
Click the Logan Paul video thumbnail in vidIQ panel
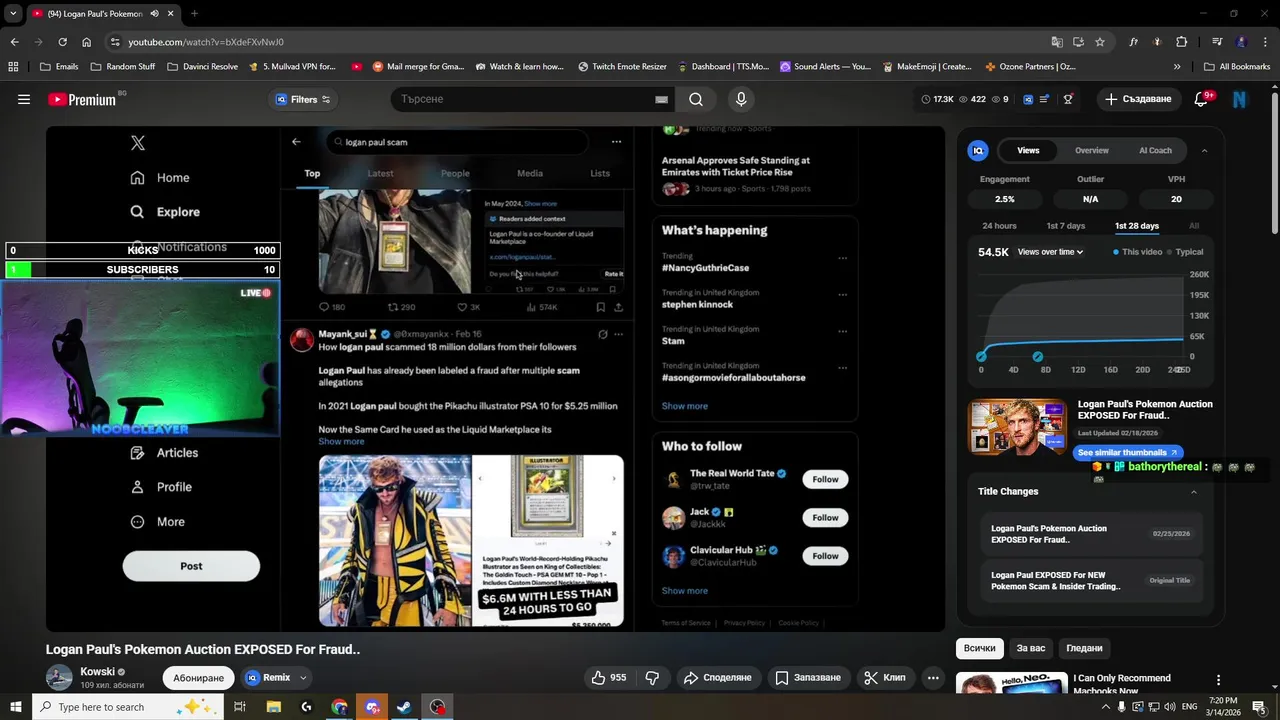tap(1017, 427)
